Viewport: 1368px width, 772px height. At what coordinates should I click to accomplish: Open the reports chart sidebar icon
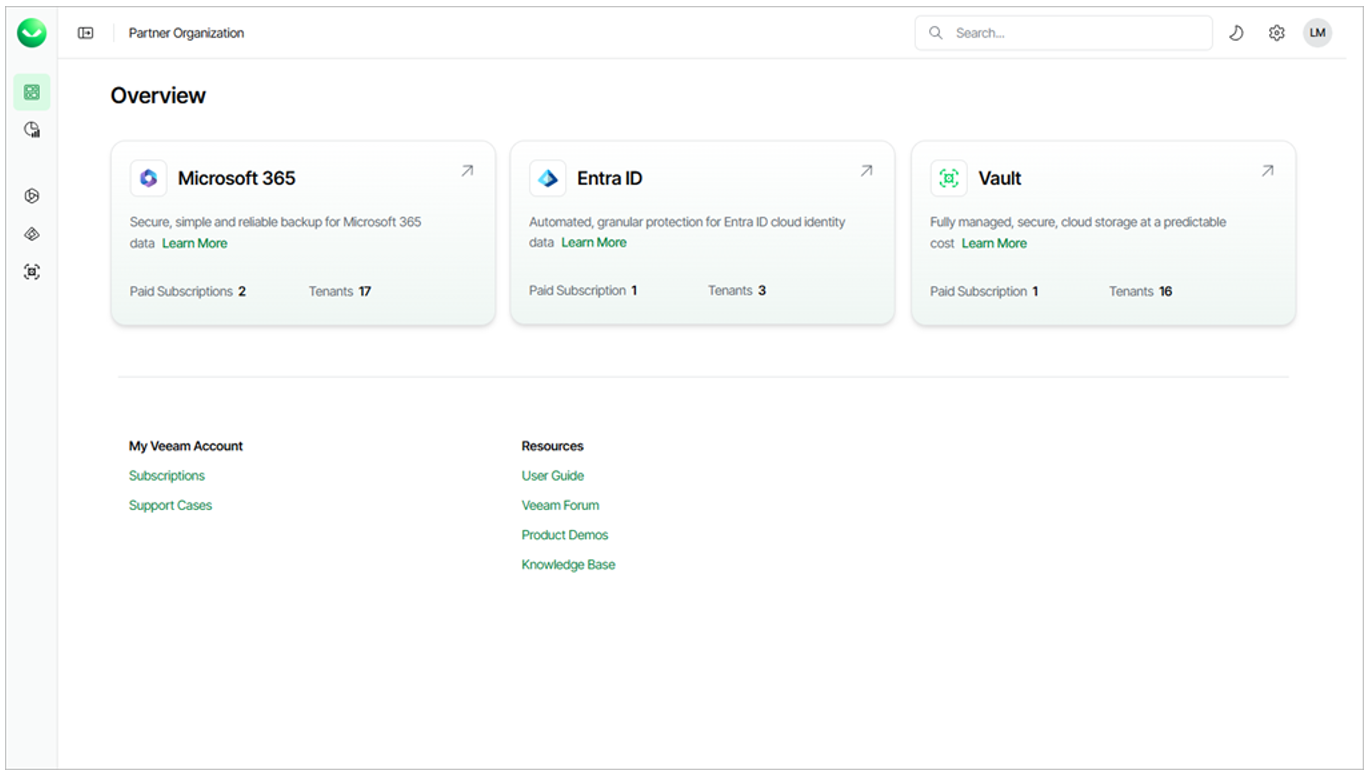[x=32, y=130]
